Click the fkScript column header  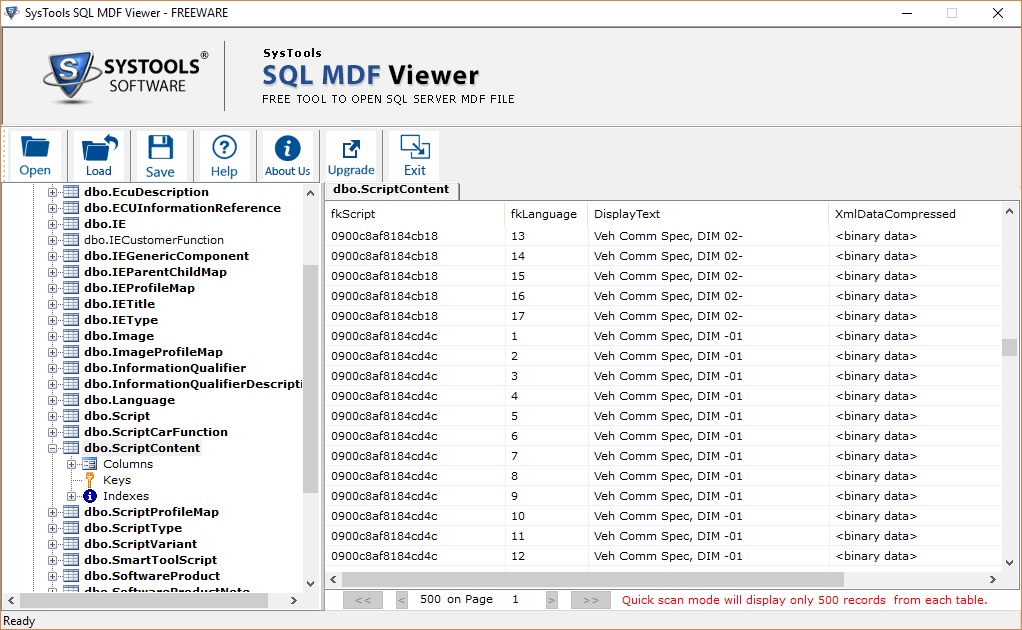pos(415,214)
